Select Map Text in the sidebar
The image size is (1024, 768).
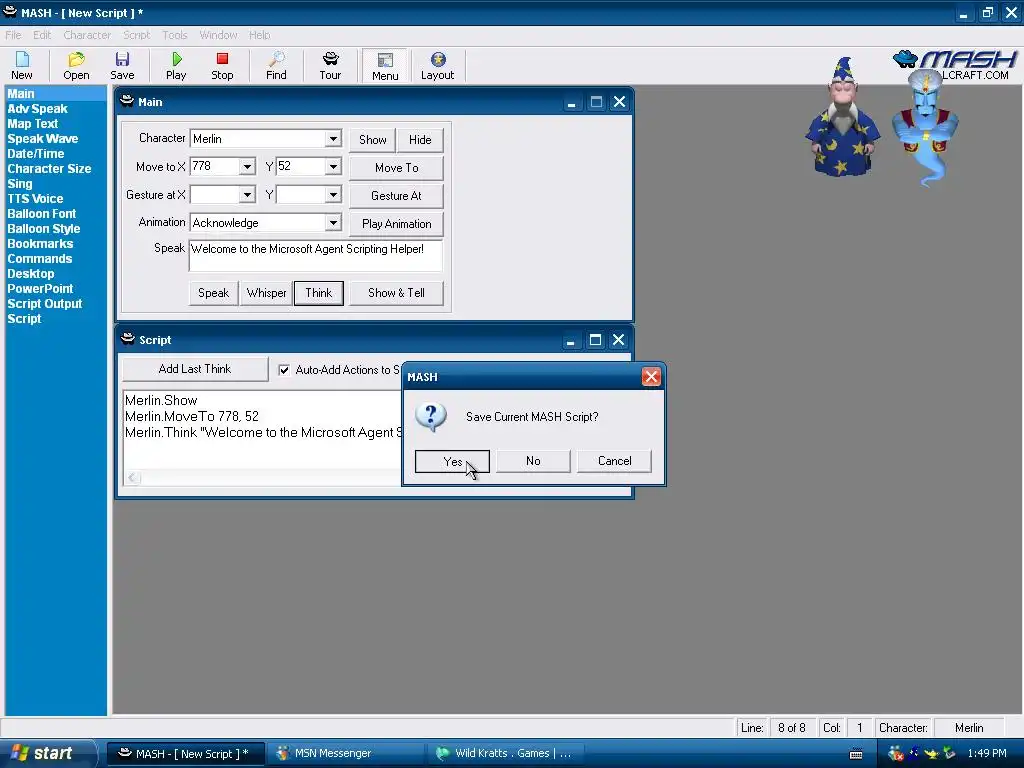pyautogui.click(x=33, y=124)
